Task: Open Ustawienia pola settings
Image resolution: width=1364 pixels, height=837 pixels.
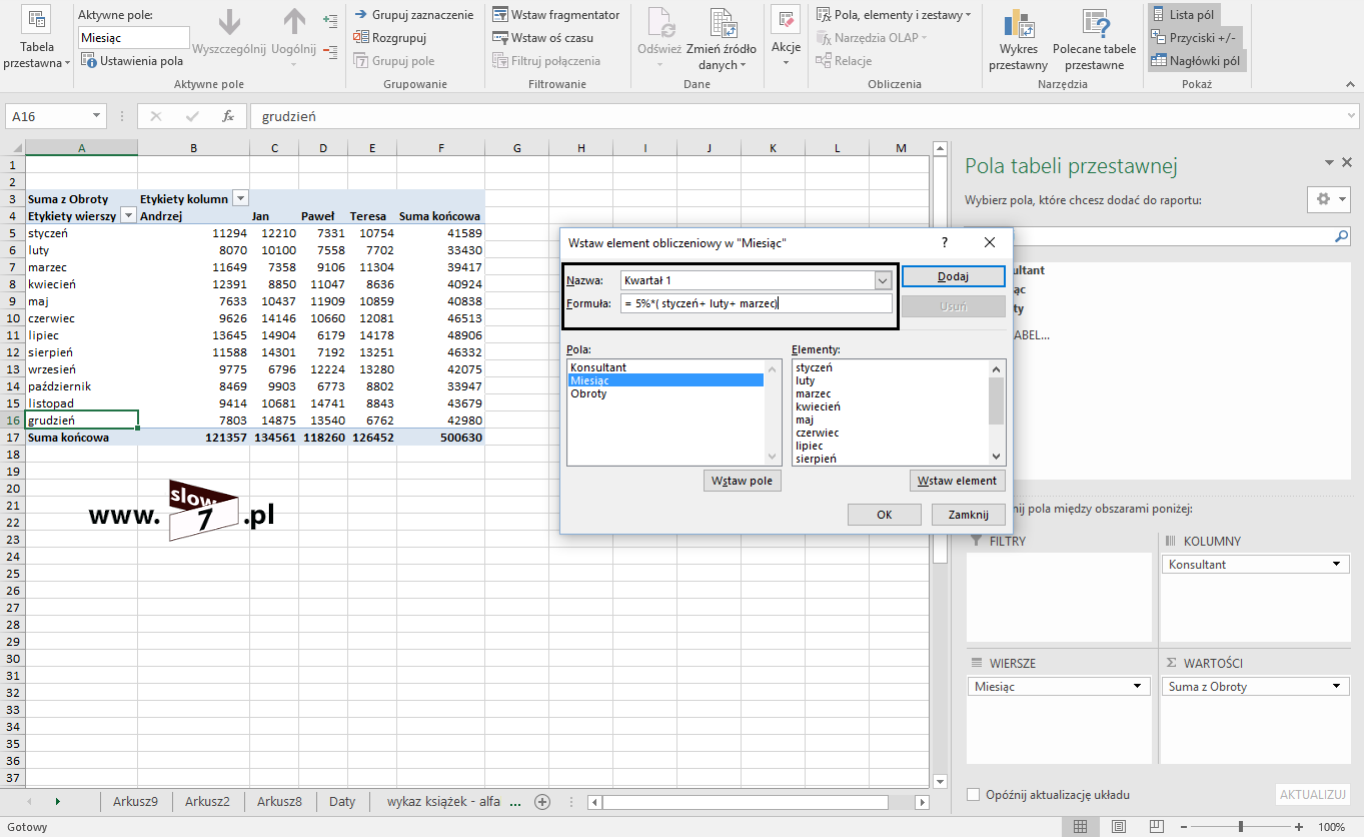Action: [x=131, y=61]
